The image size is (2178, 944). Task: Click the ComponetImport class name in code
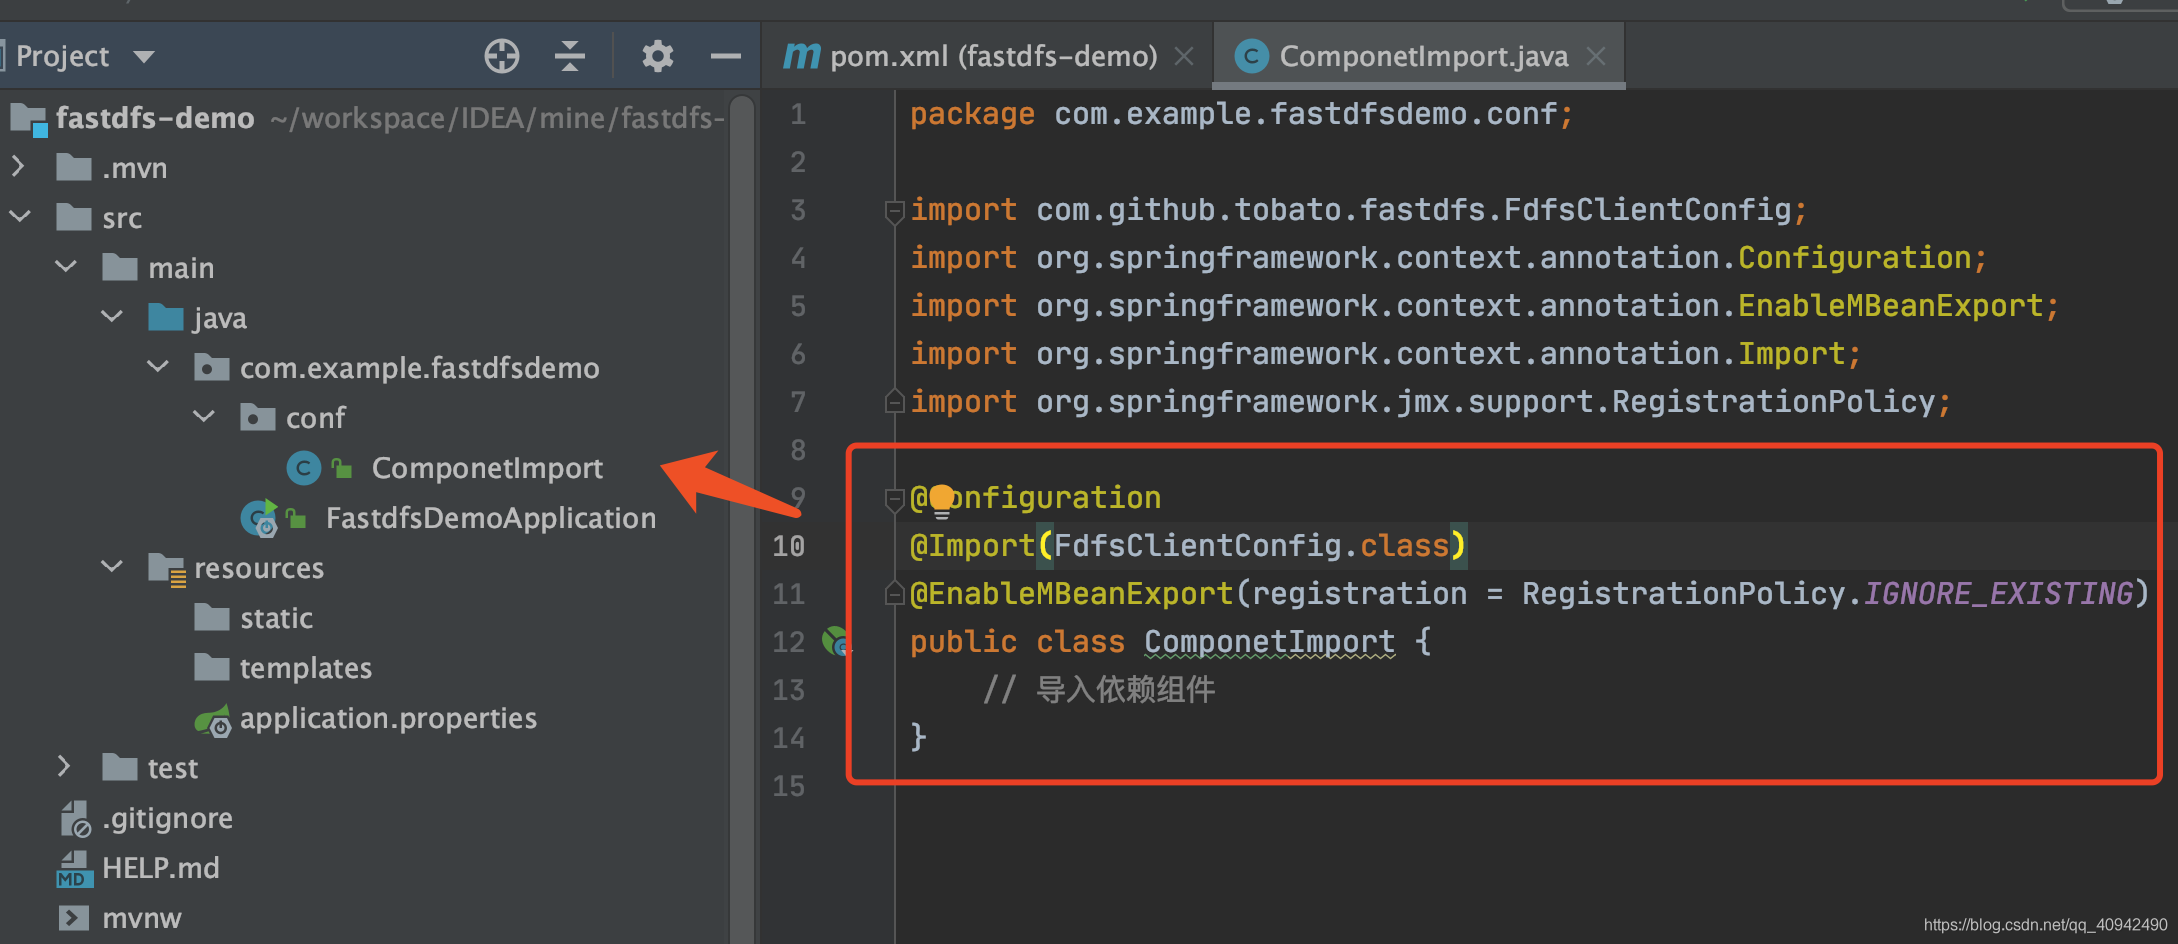click(1269, 642)
